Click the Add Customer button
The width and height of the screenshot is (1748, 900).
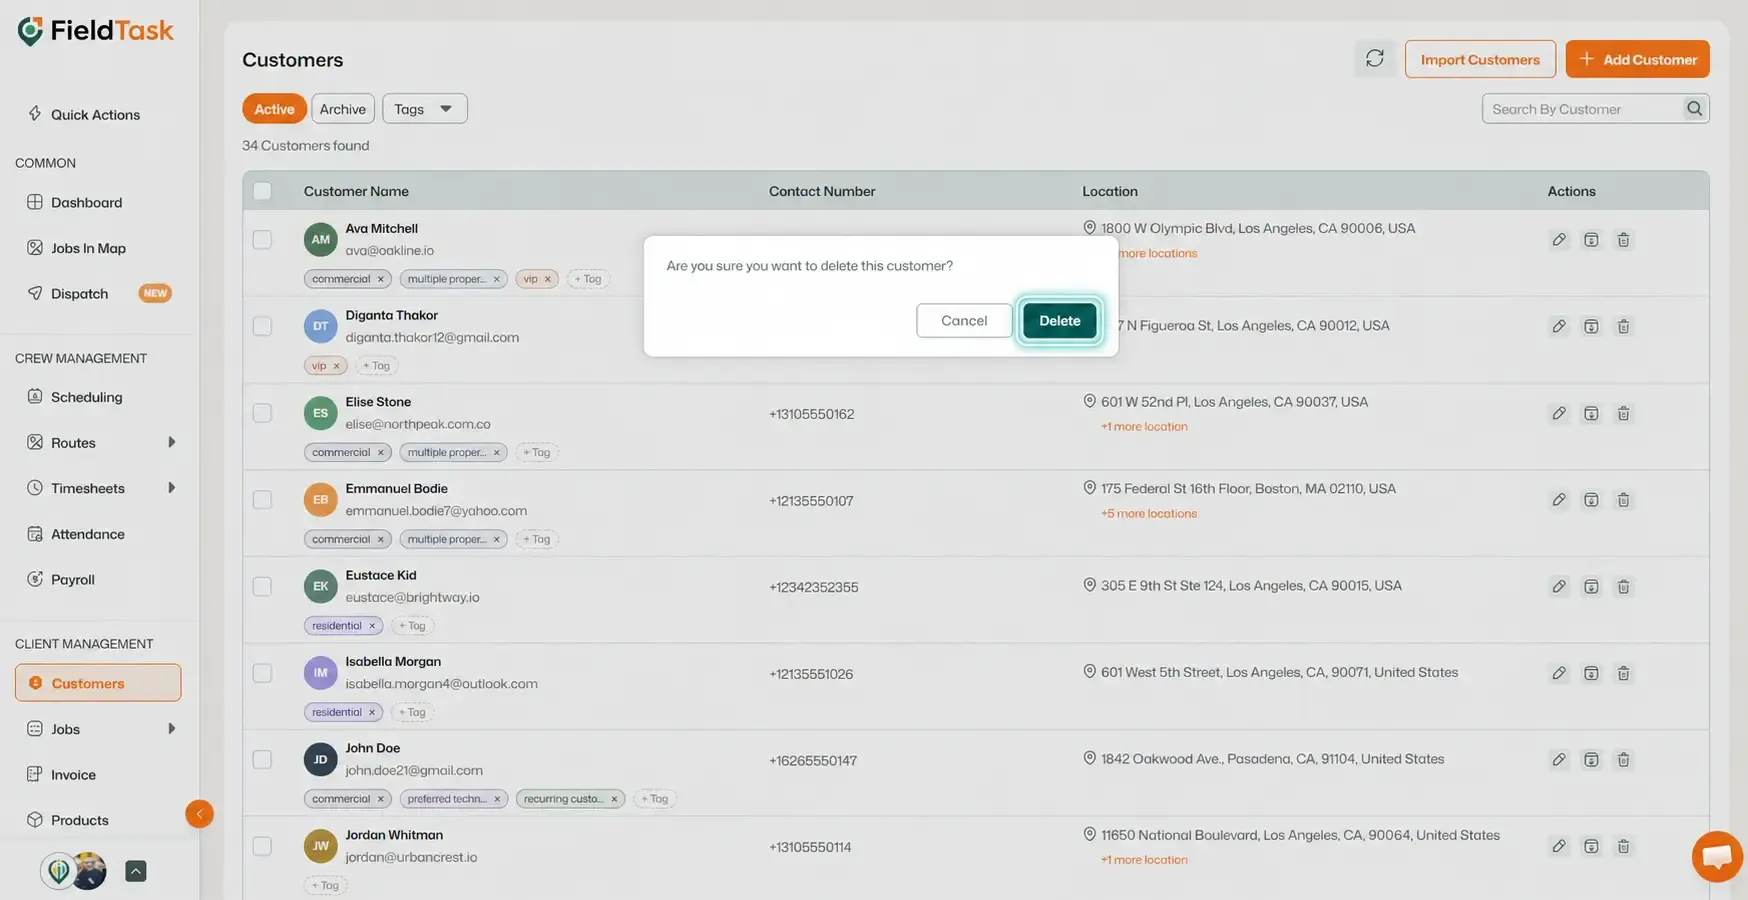coord(1637,59)
